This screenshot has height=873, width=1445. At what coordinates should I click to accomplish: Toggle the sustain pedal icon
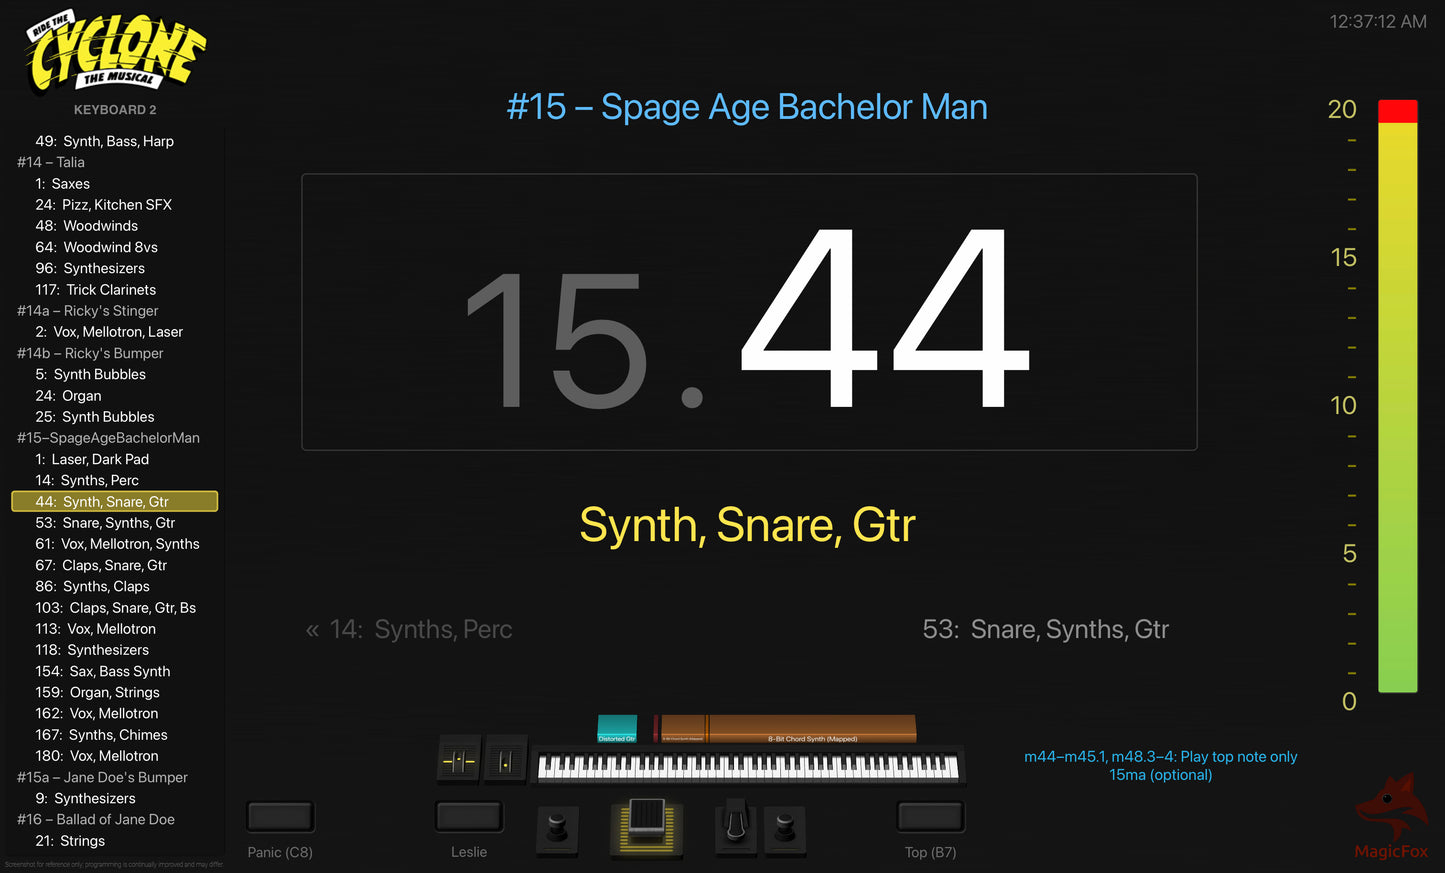736,826
